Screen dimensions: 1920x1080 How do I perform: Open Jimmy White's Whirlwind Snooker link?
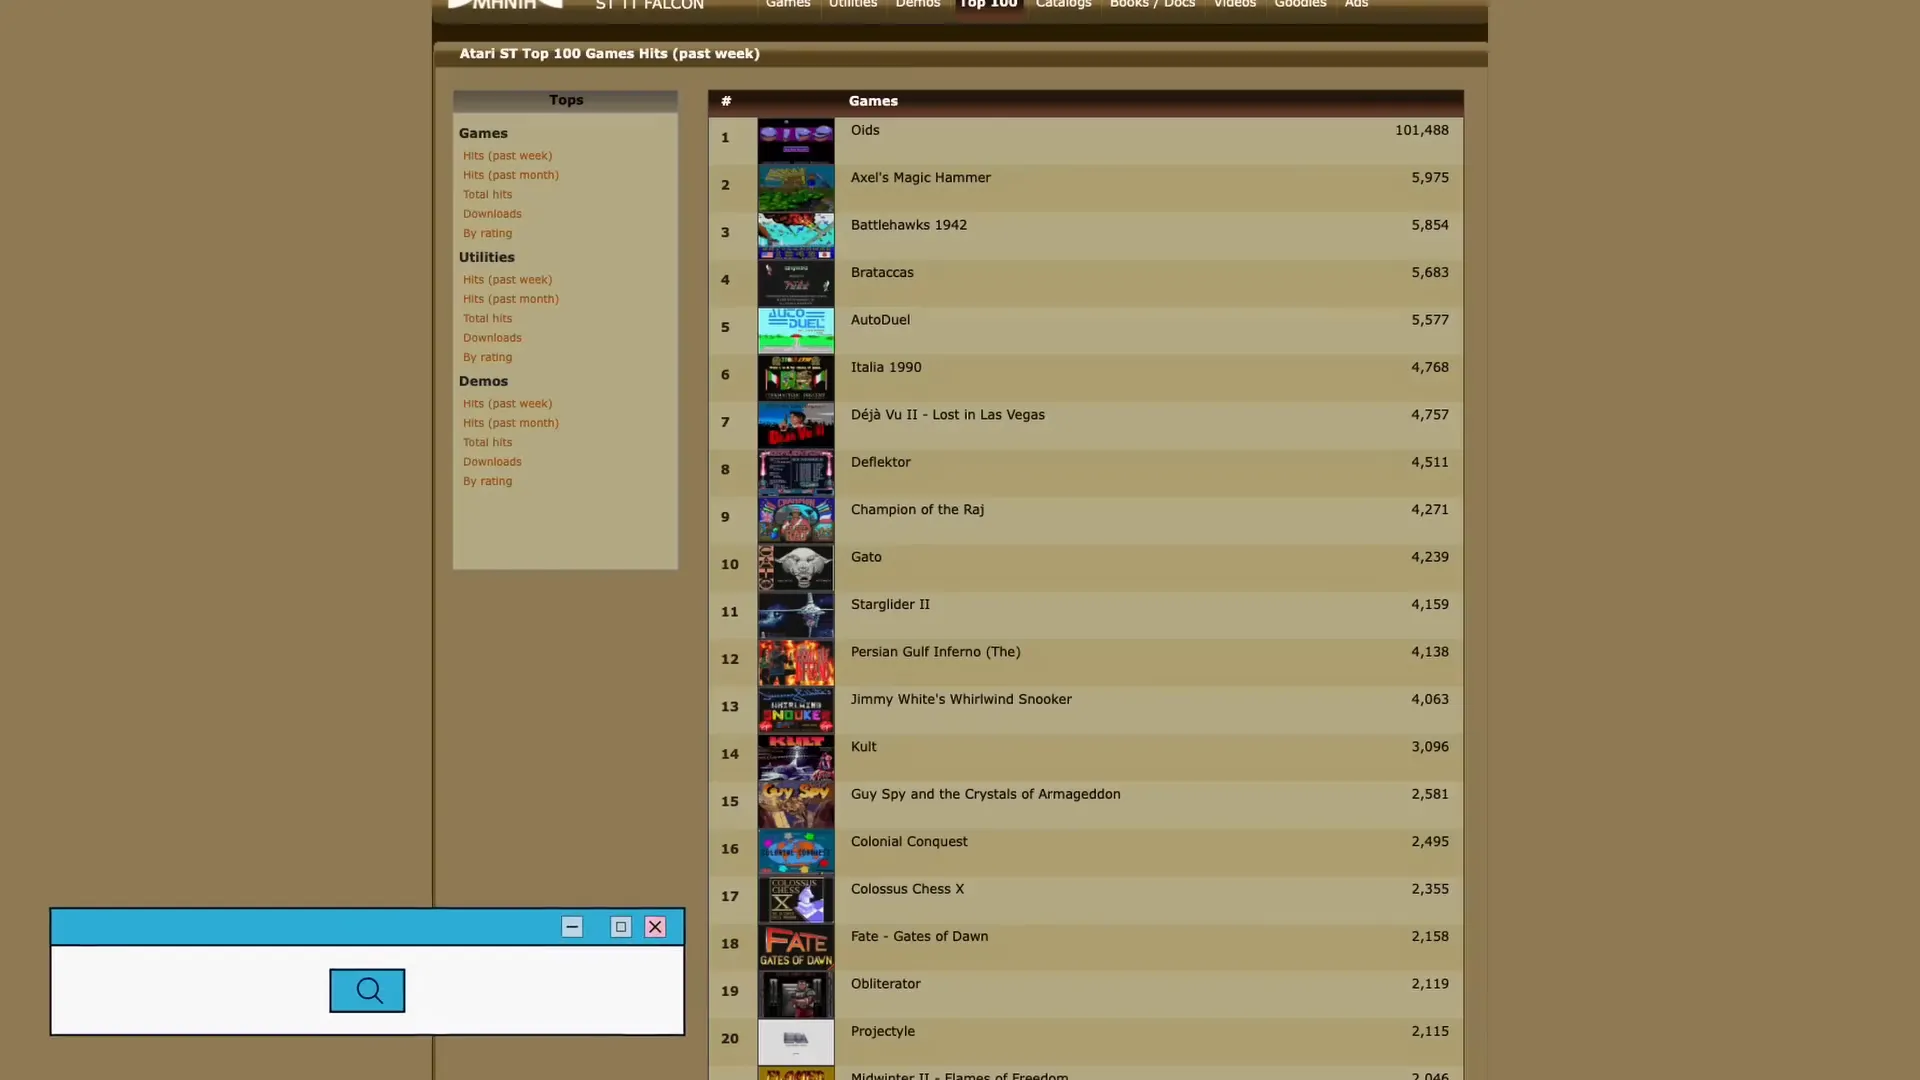[961, 699]
